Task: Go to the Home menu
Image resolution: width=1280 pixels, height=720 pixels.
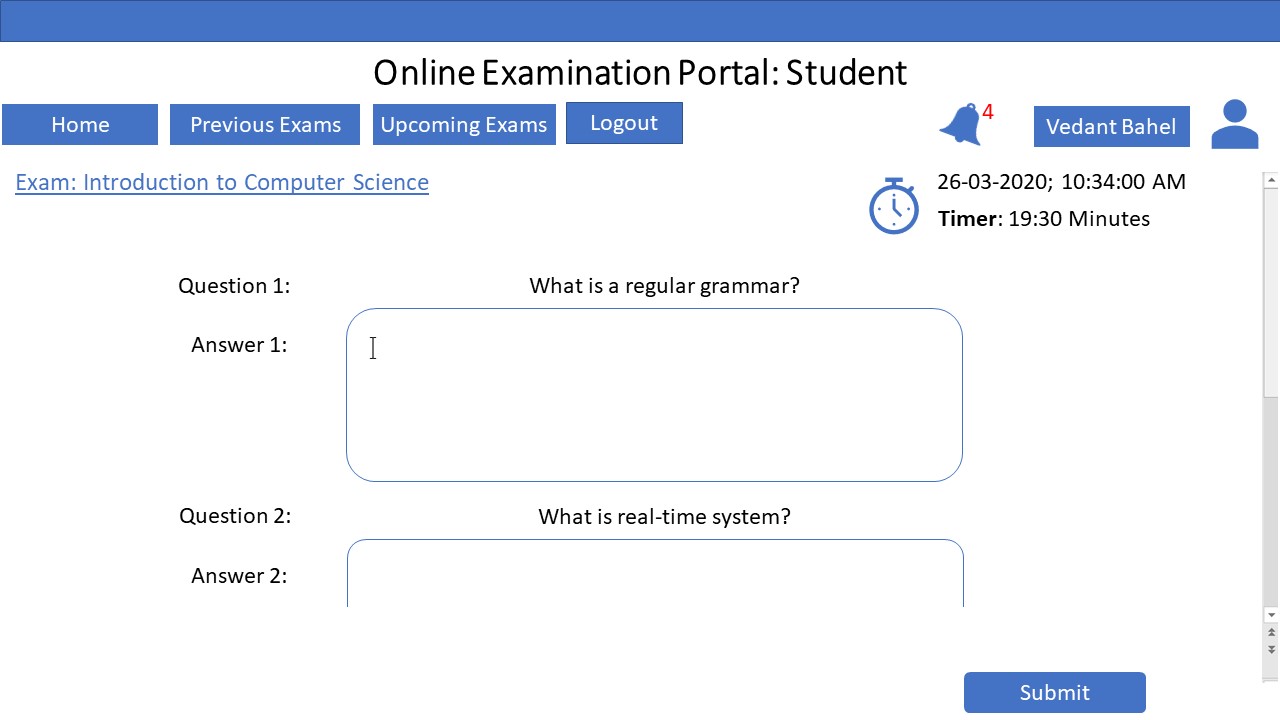Action: [x=80, y=125]
